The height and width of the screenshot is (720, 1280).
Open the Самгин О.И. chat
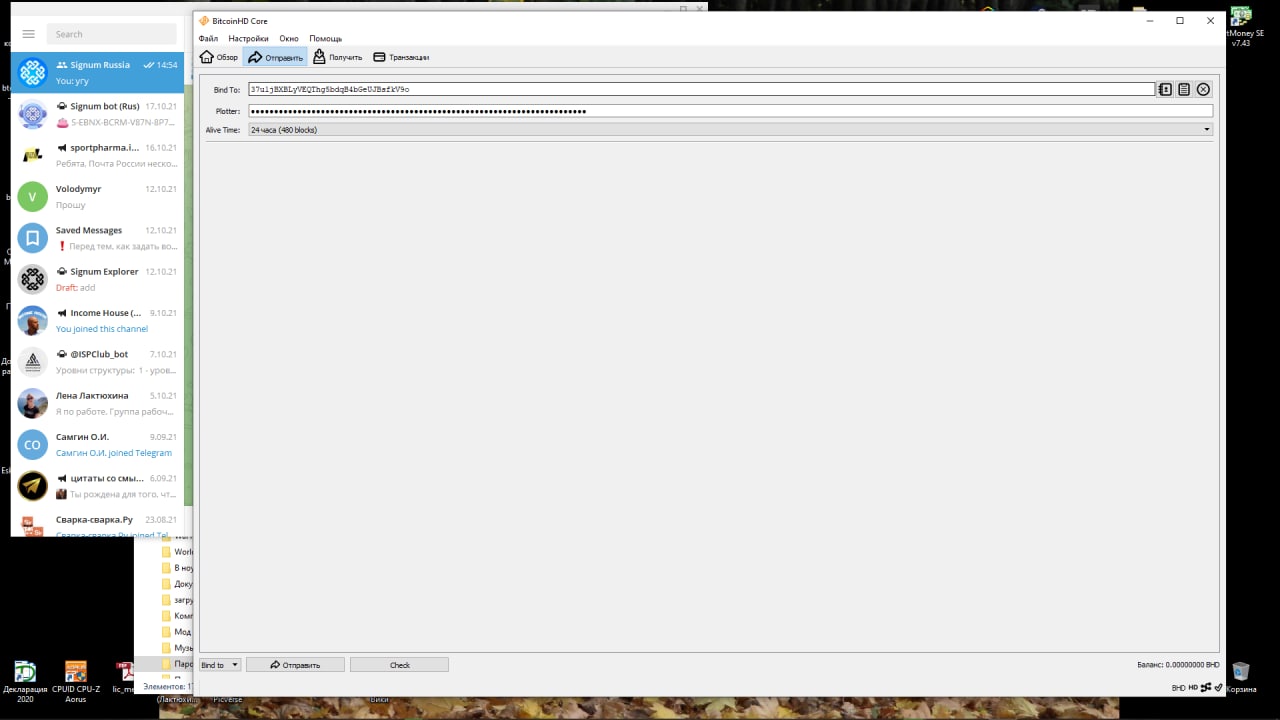pyautogui.click(x=97, y=444)
